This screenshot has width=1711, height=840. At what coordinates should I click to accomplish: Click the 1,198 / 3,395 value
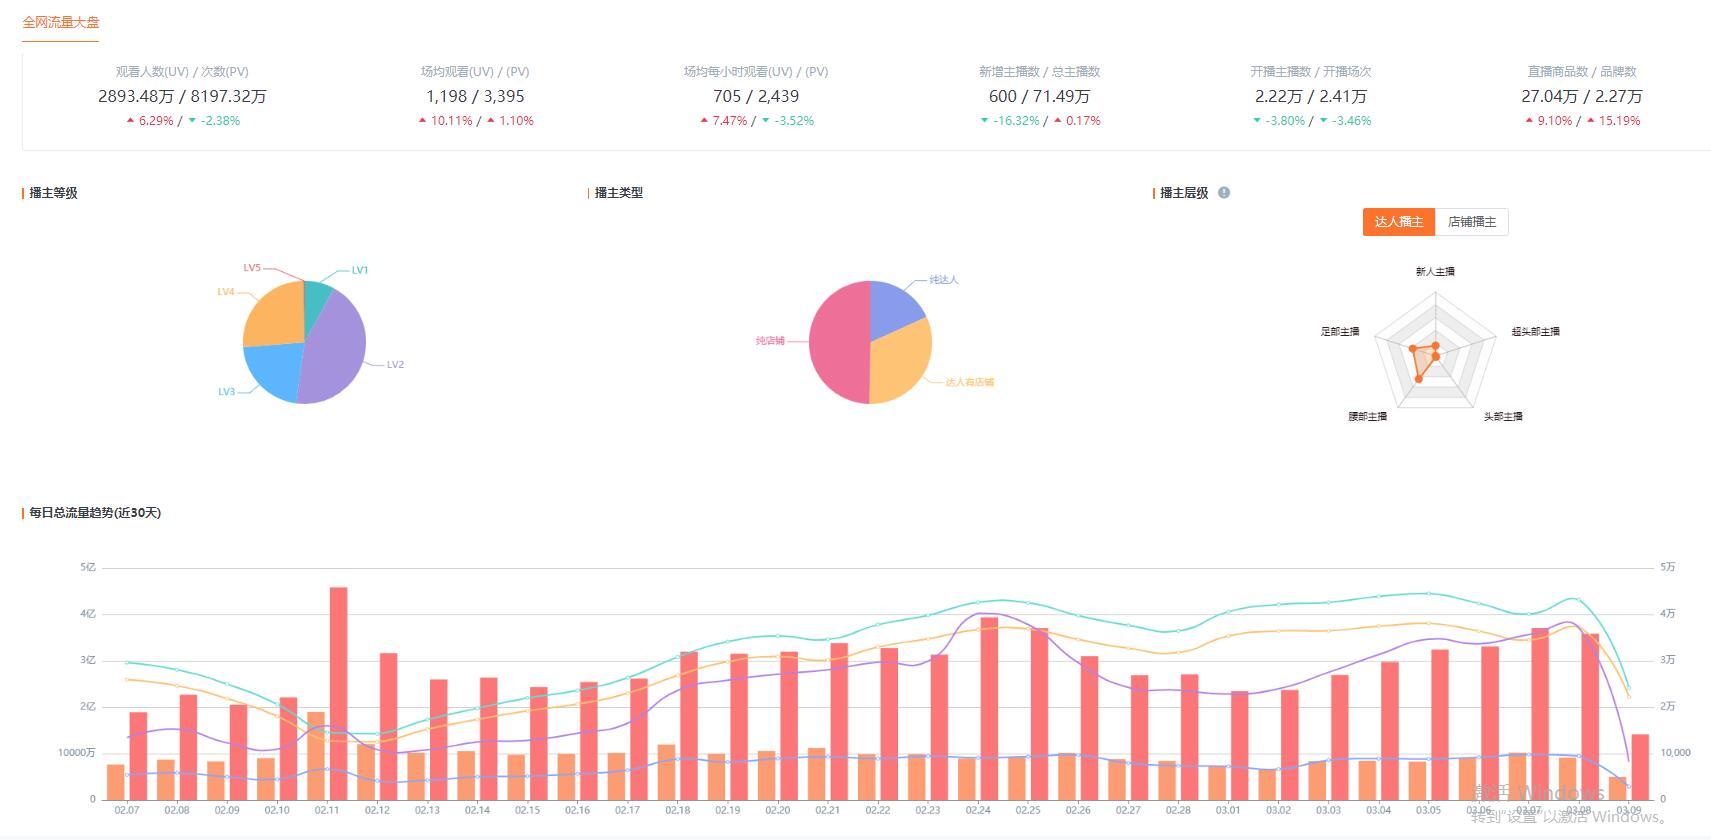tap(475, 97)
